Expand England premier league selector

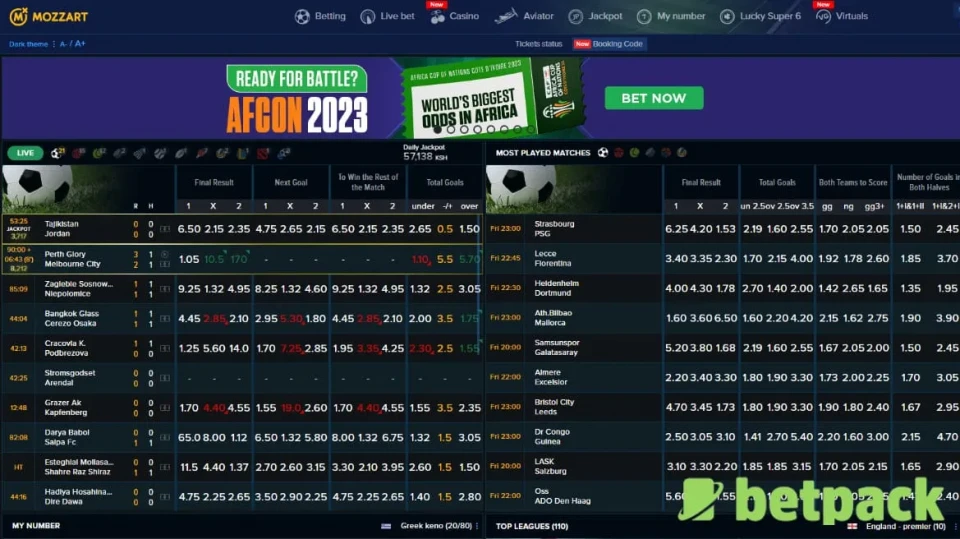pos(895,526)
